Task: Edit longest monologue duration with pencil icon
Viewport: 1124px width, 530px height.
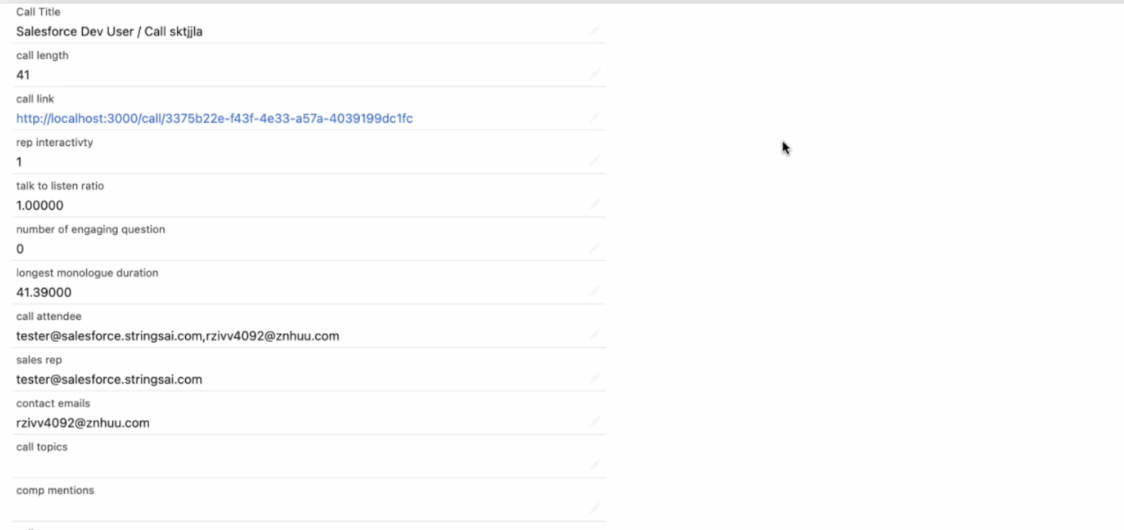Action: [x=594, y=292]
